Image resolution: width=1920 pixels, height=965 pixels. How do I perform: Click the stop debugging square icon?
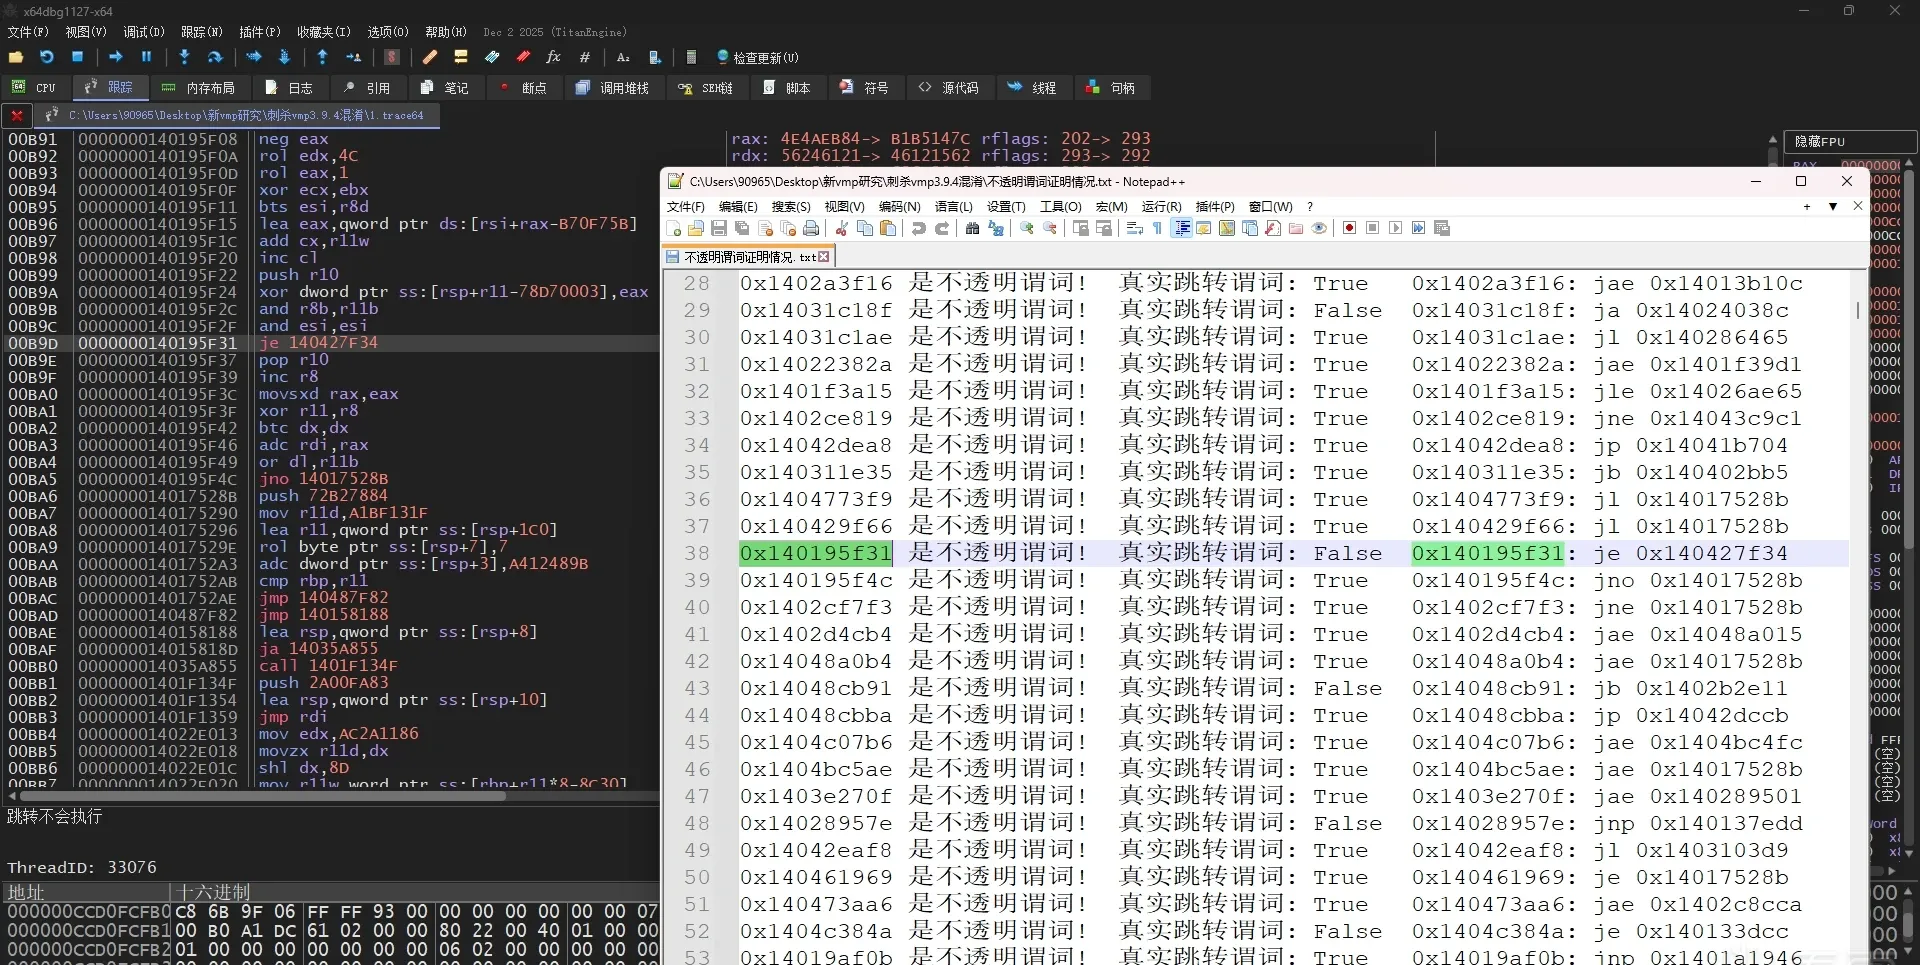click(77, 57)
